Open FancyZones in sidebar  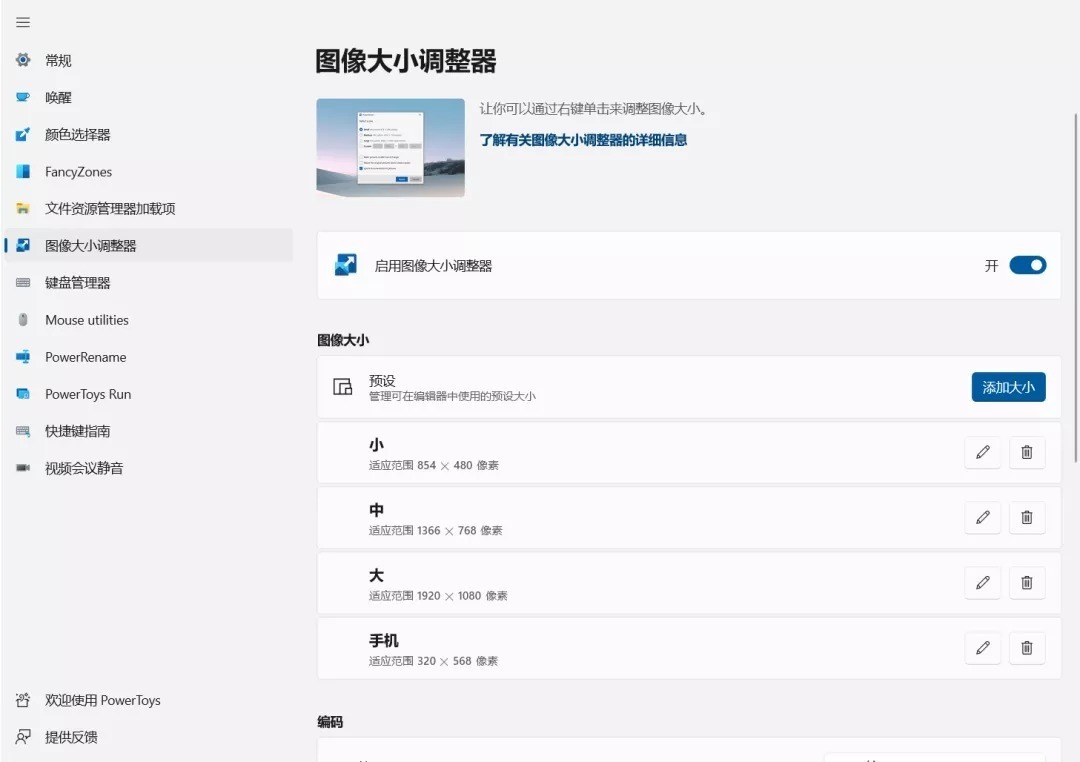tap(78, 172)
